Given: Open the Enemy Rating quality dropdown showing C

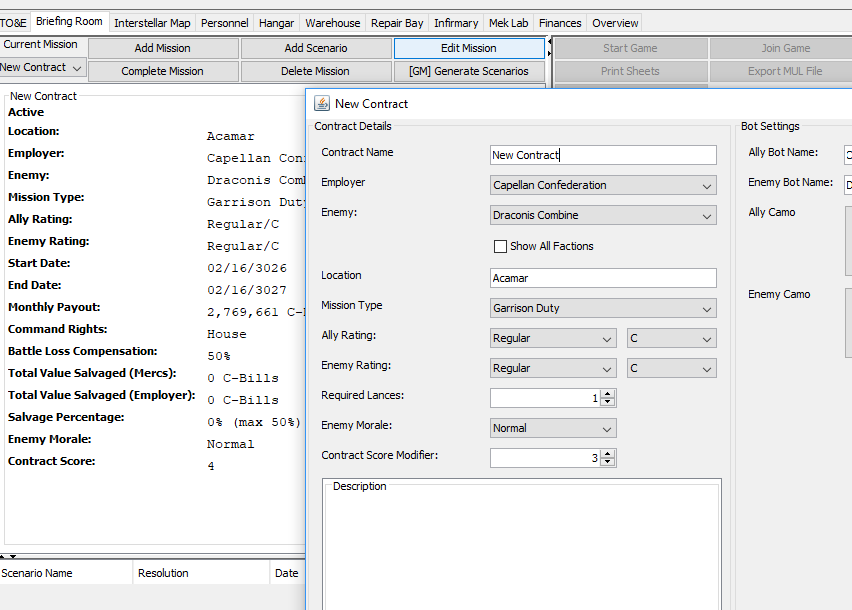Looking at the screenshot, I should (x=672, y=368).
